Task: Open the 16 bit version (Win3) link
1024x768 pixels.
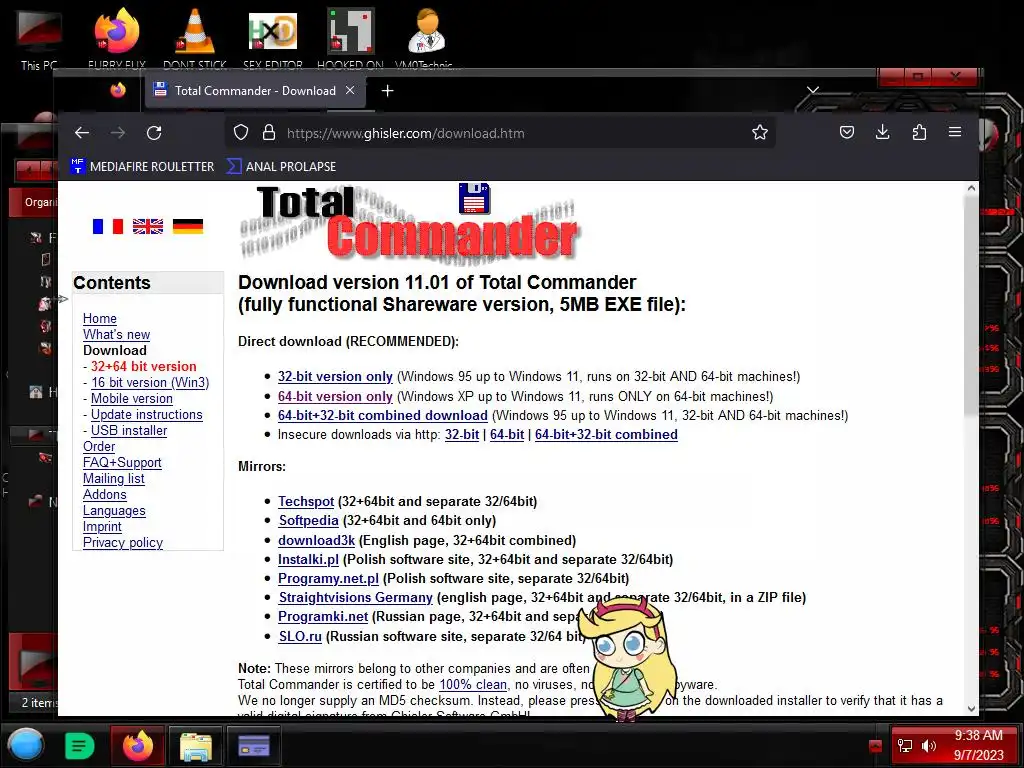Action: coord(150,383)
